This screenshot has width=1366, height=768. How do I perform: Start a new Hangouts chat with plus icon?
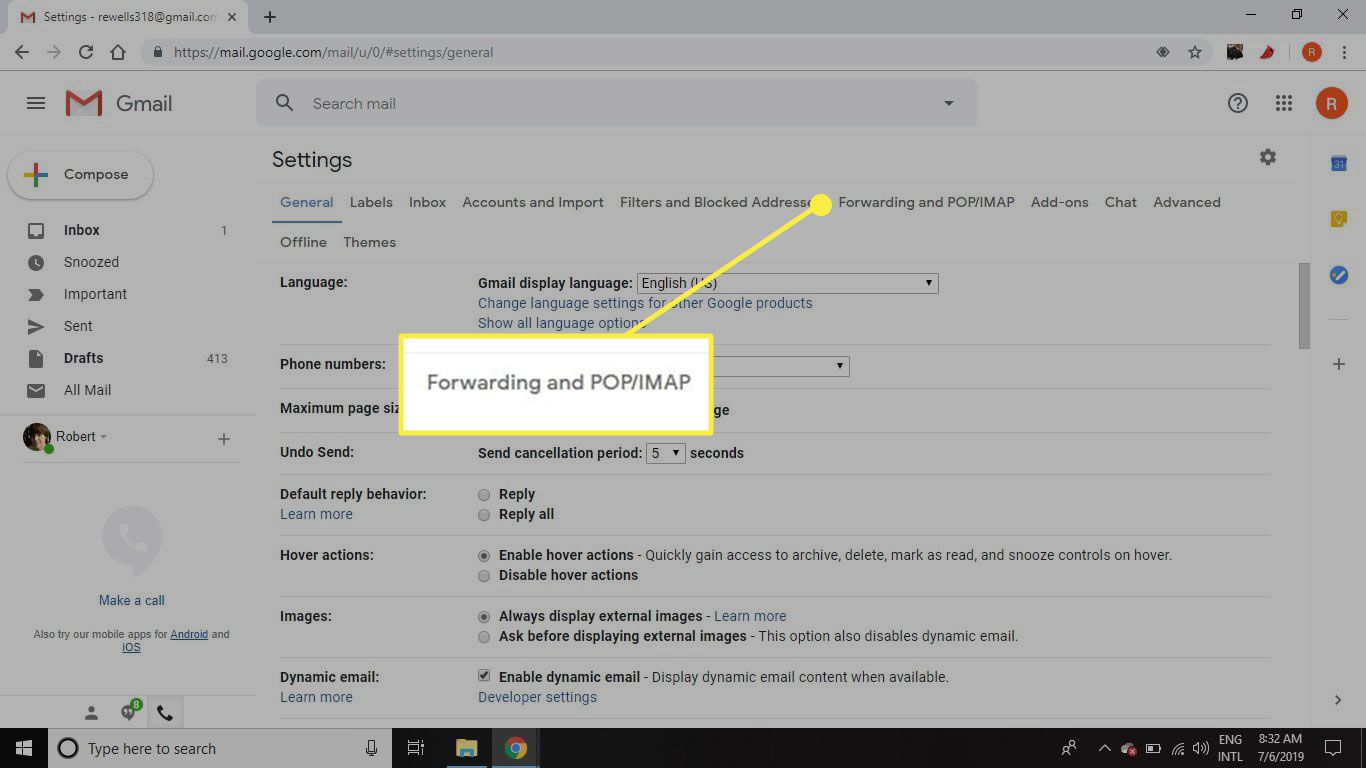click(x=224, y=438)
